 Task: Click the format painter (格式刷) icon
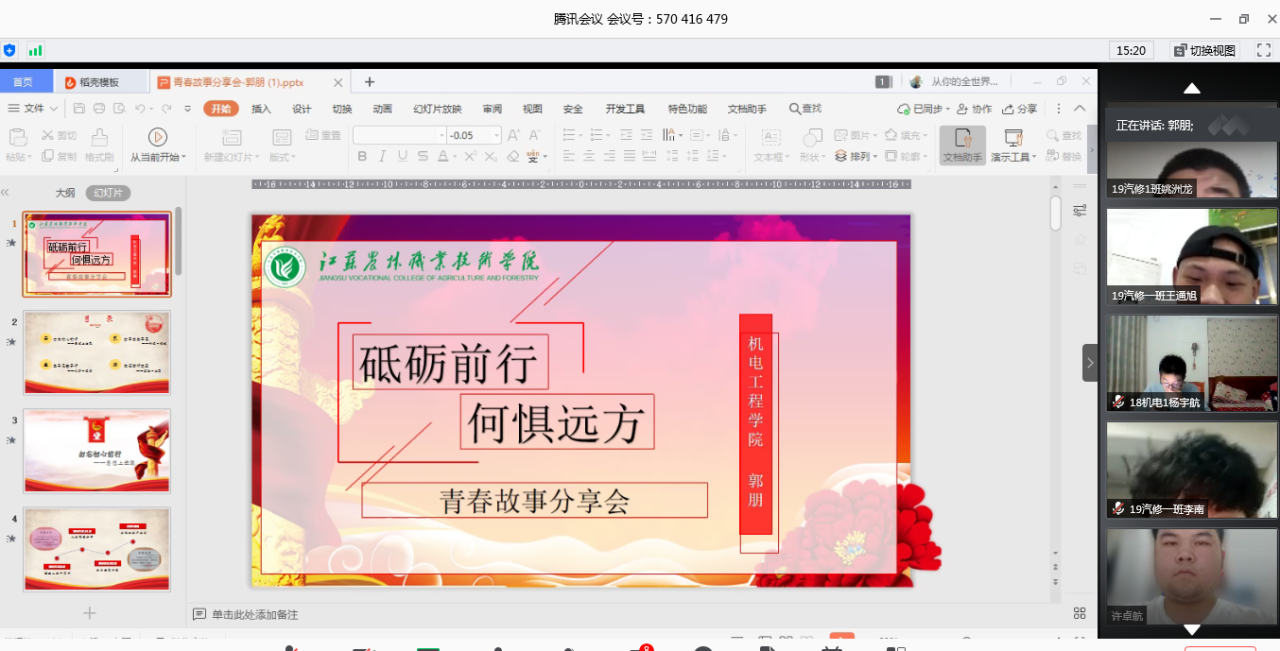[x=99, y=137]
